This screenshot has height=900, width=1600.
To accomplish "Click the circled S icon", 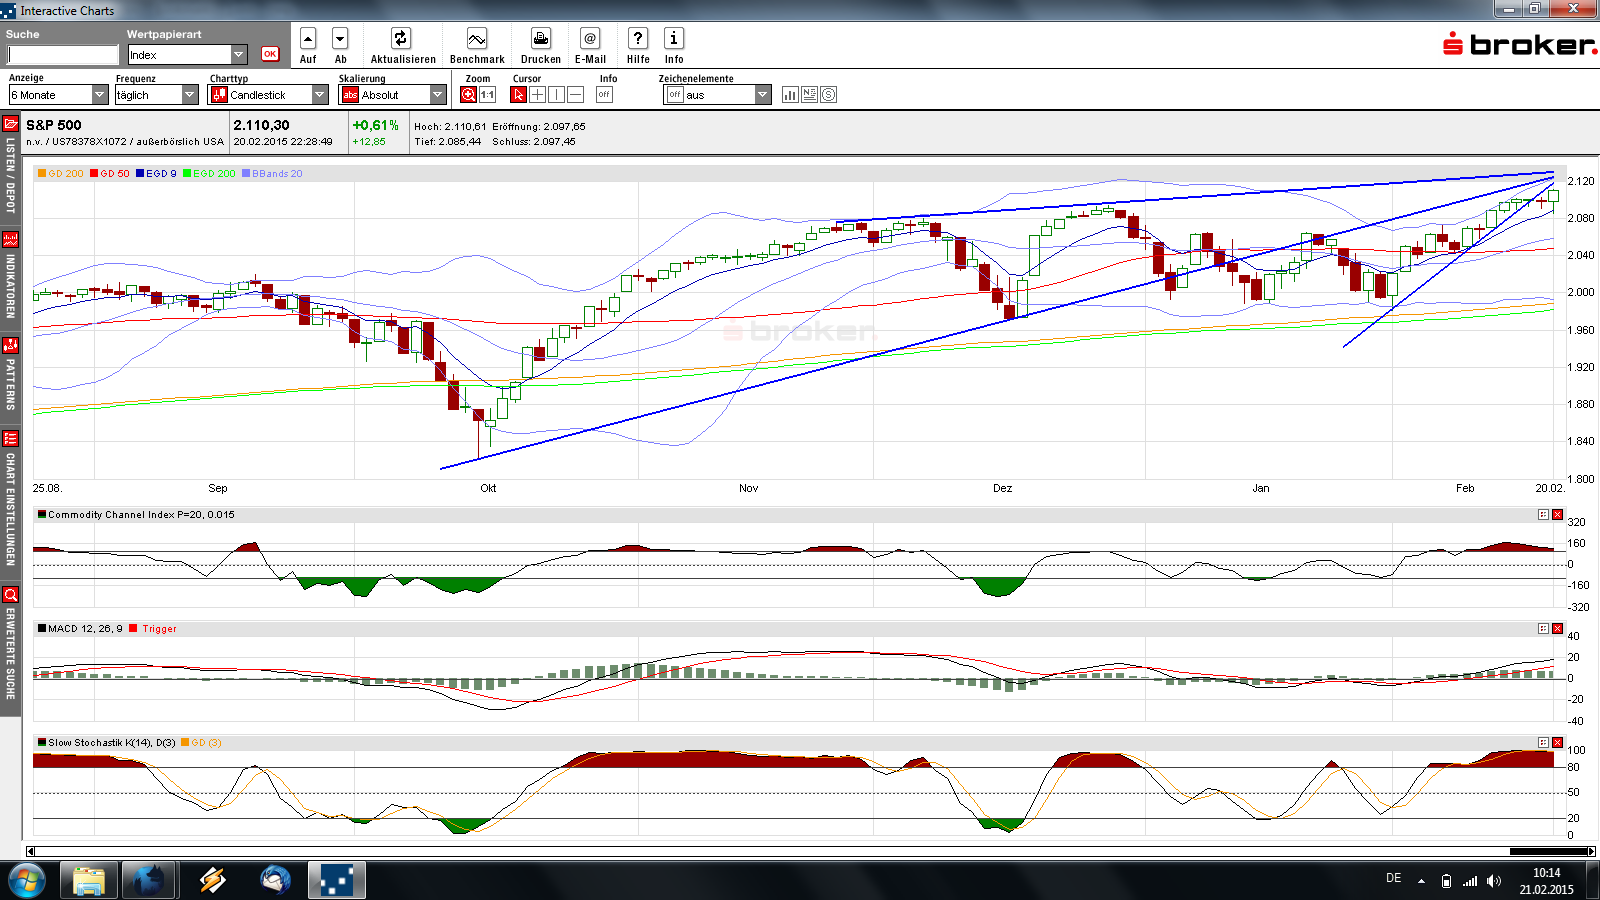I will click(x=828, y=95).
